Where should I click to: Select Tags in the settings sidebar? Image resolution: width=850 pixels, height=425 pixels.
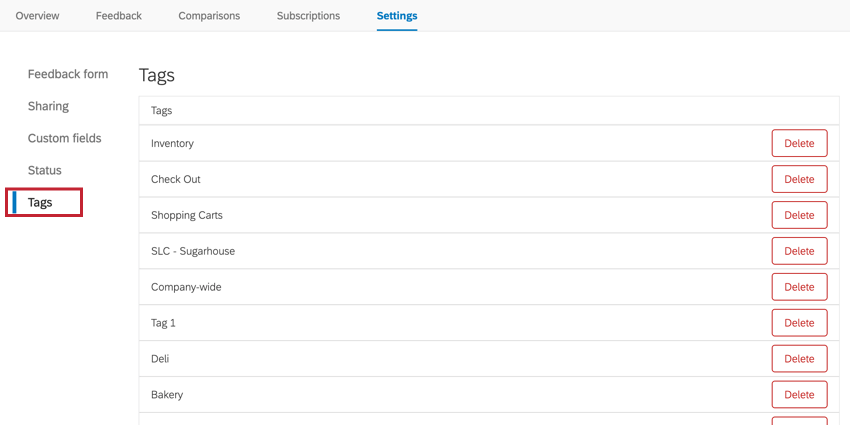click(x=40, y=202)
